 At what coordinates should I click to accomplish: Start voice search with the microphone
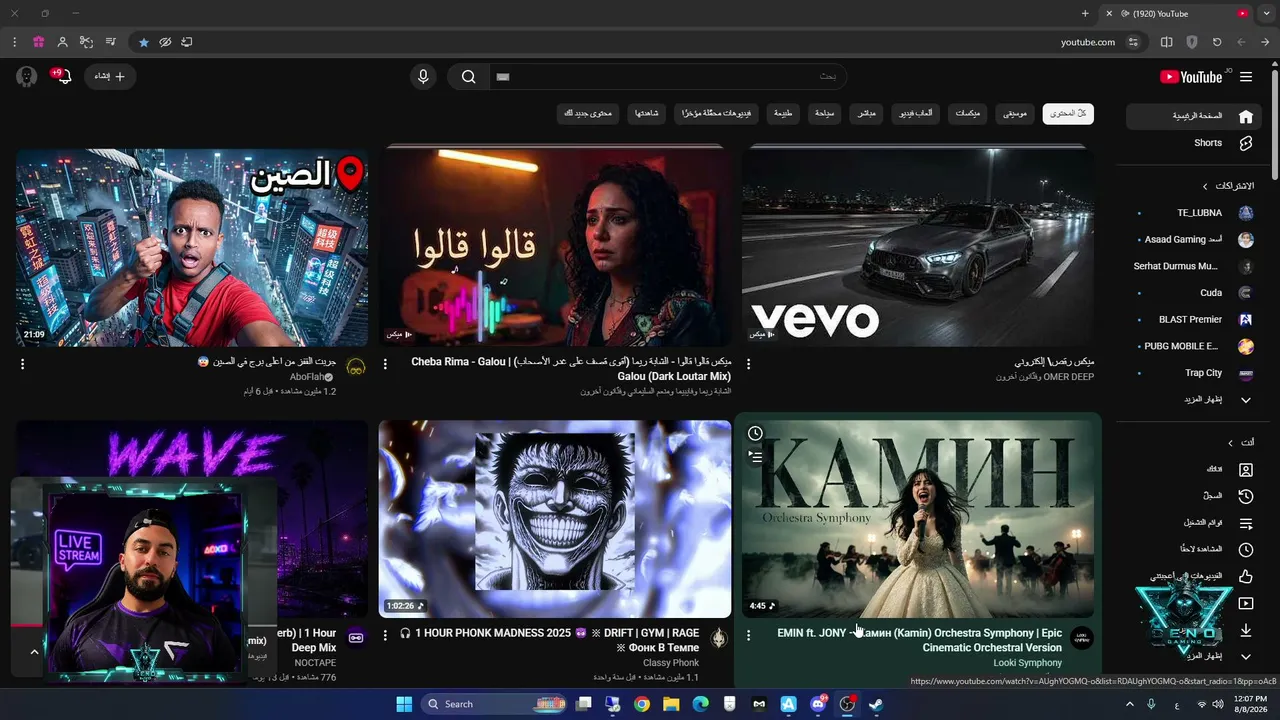[423, 77]
